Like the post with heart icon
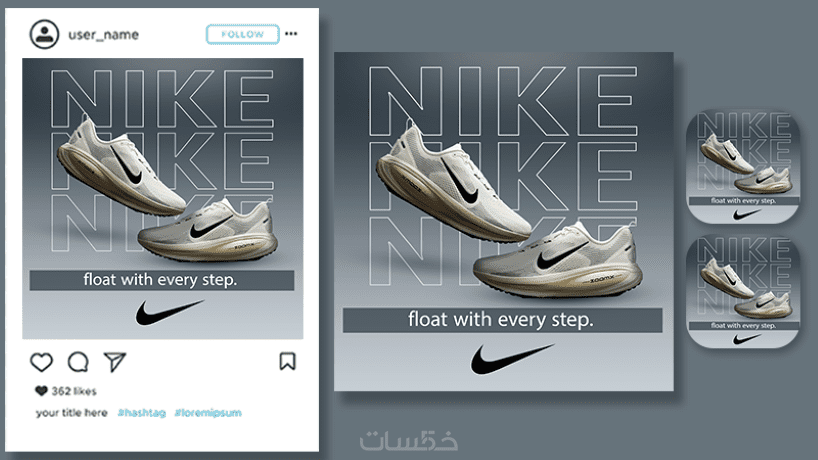This screenshot has height=460, width=818. pos(41,362)
